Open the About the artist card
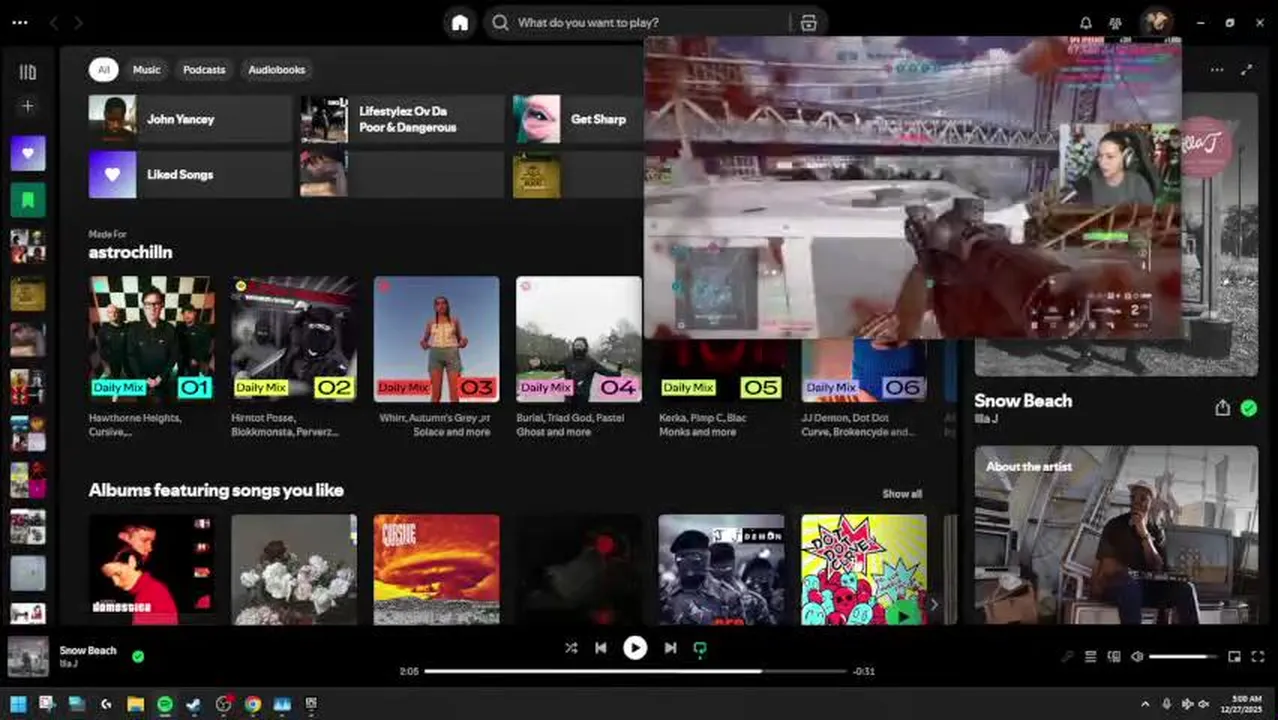Image resolution: width=1278 pixels, height=720 pixels. tap(1117, 535)
